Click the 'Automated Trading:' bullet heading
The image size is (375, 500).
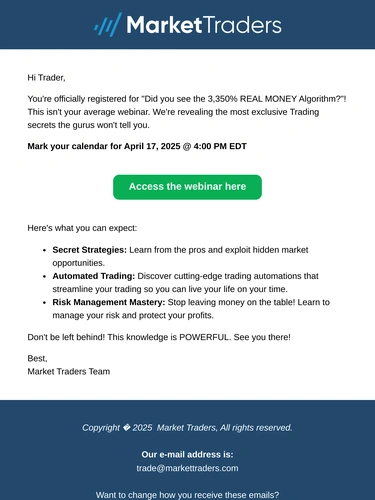94,276
